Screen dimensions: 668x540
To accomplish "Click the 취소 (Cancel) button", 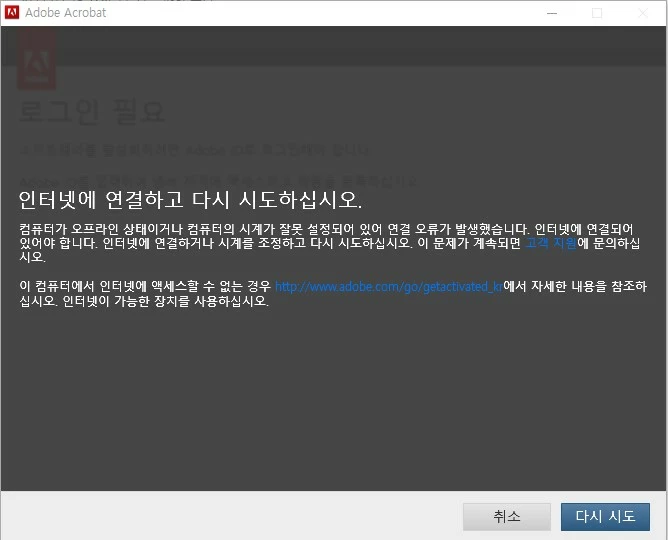I will pos(507,517).
